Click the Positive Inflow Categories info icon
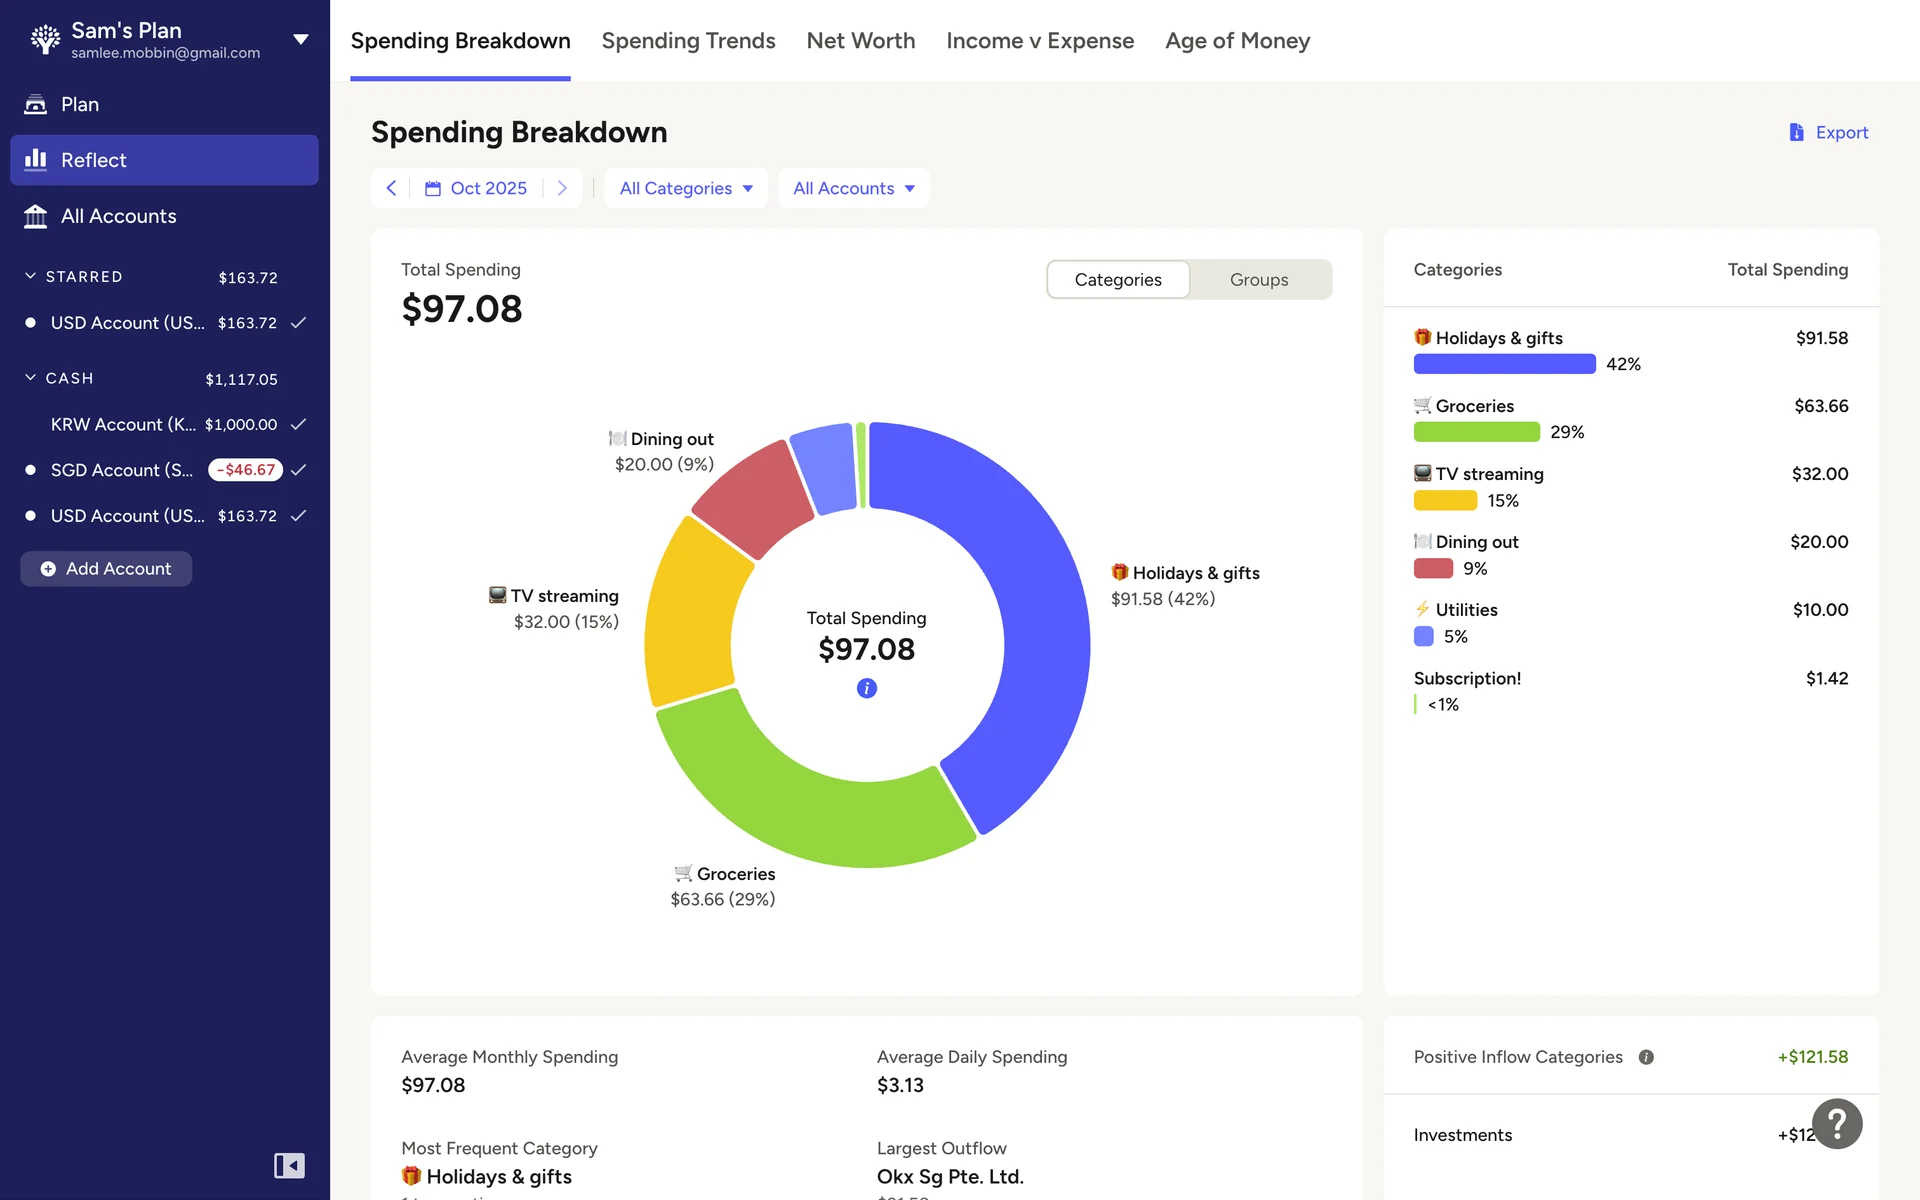The width and height of the screenshot is (1920, 1200). click(x=1646, y=1057)
